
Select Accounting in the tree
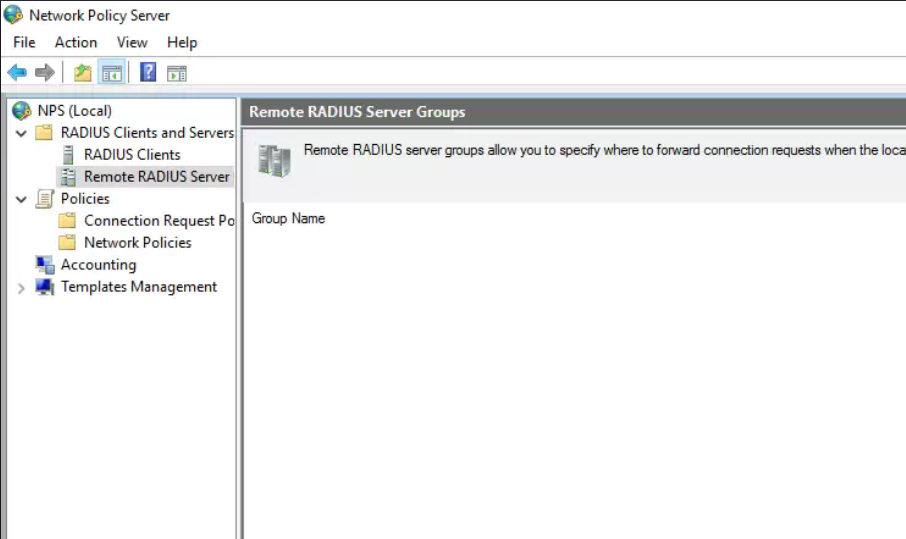(x=99, y=264)
